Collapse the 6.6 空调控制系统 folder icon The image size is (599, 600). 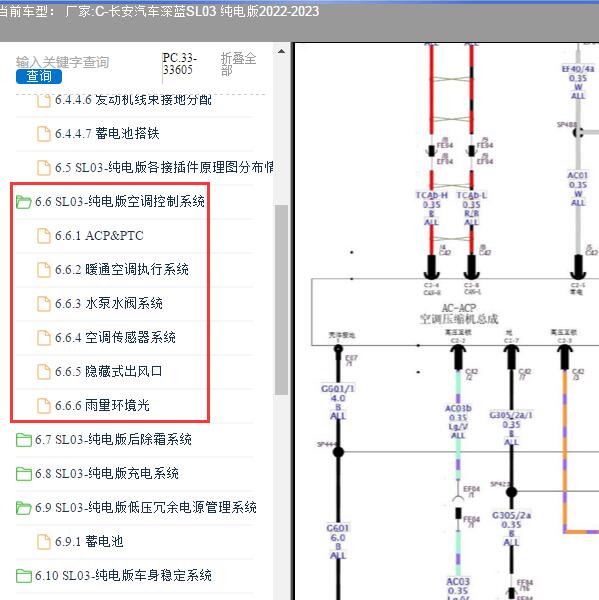[x=23, y=202]
